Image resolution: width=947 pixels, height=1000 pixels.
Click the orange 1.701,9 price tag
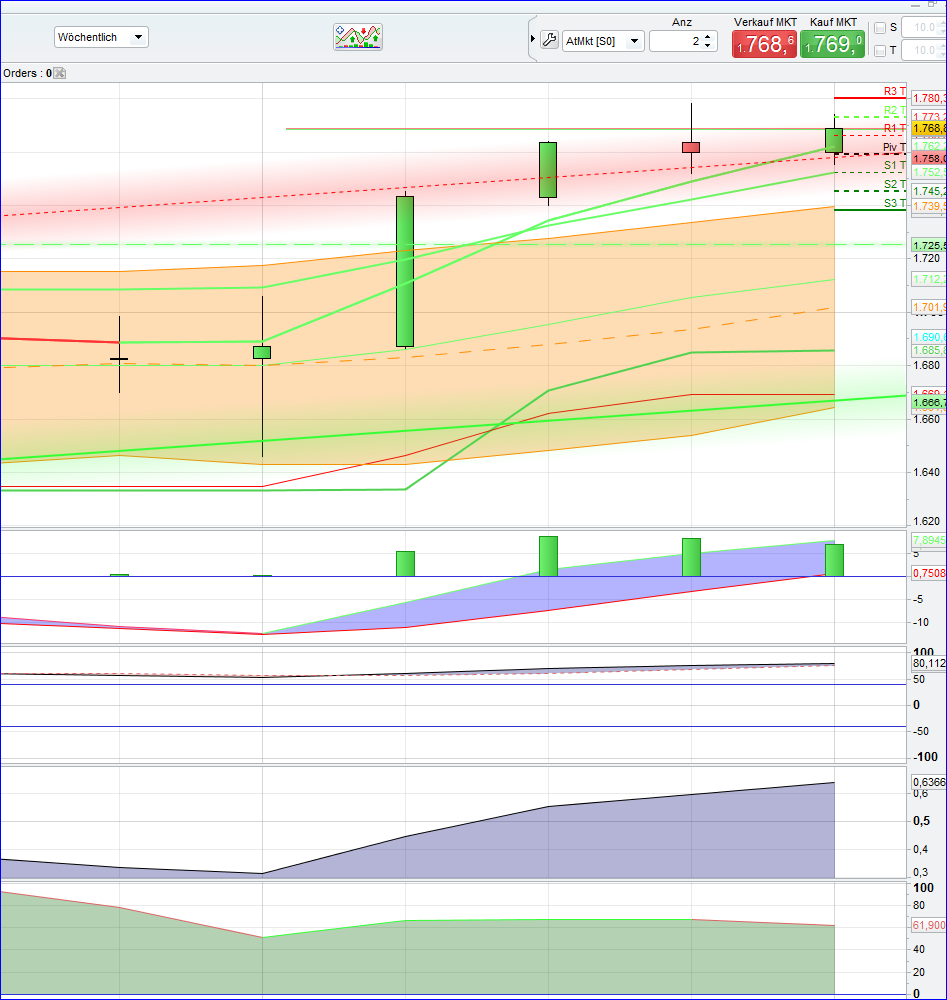point(929,307)
